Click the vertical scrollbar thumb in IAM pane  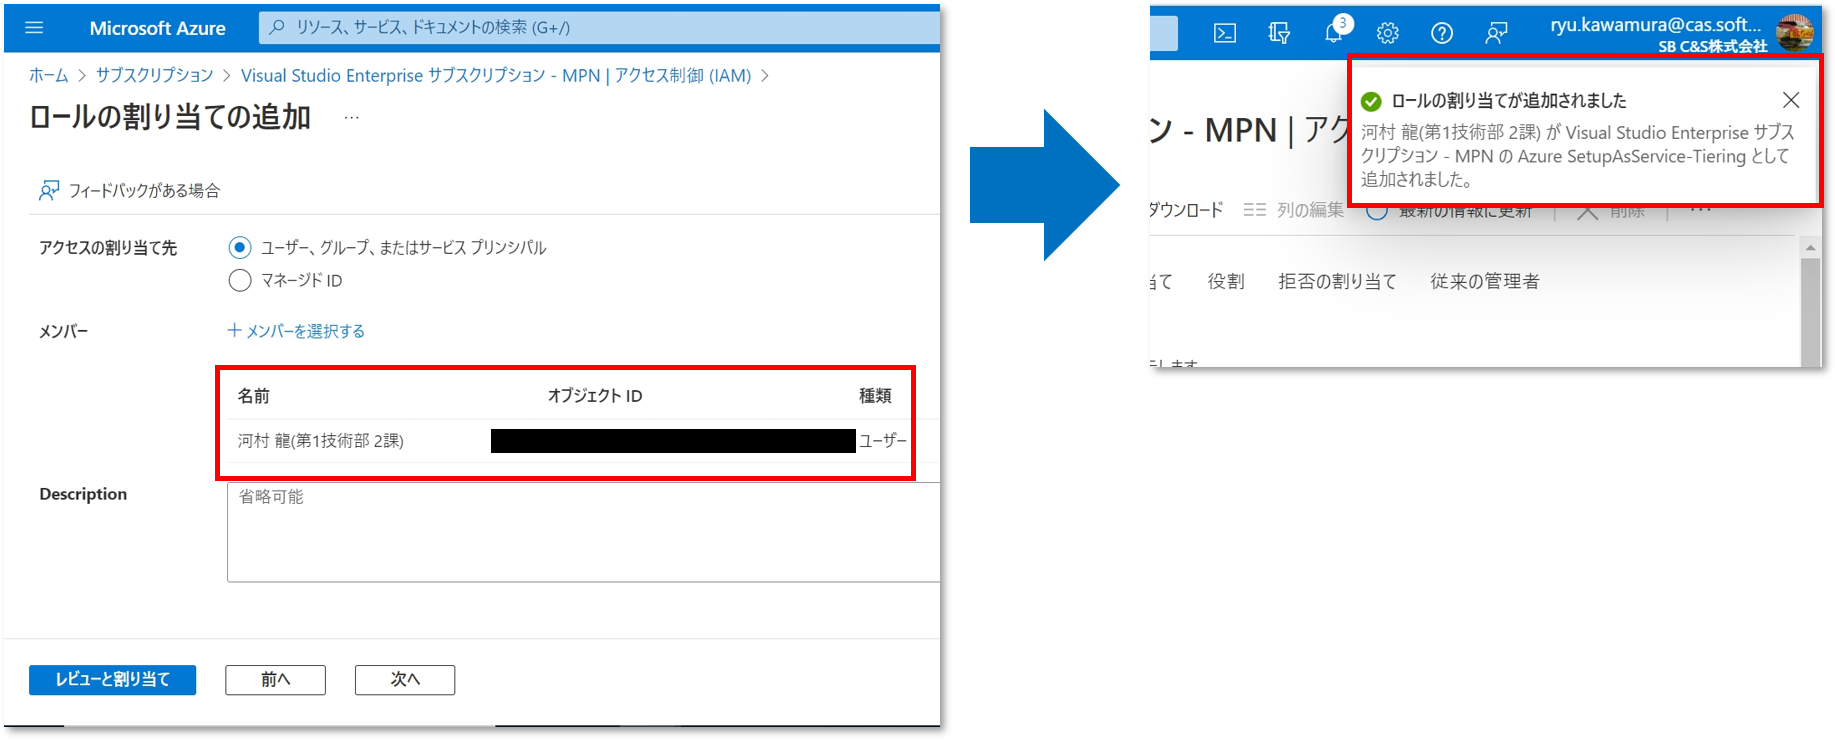click(1810, 312)
